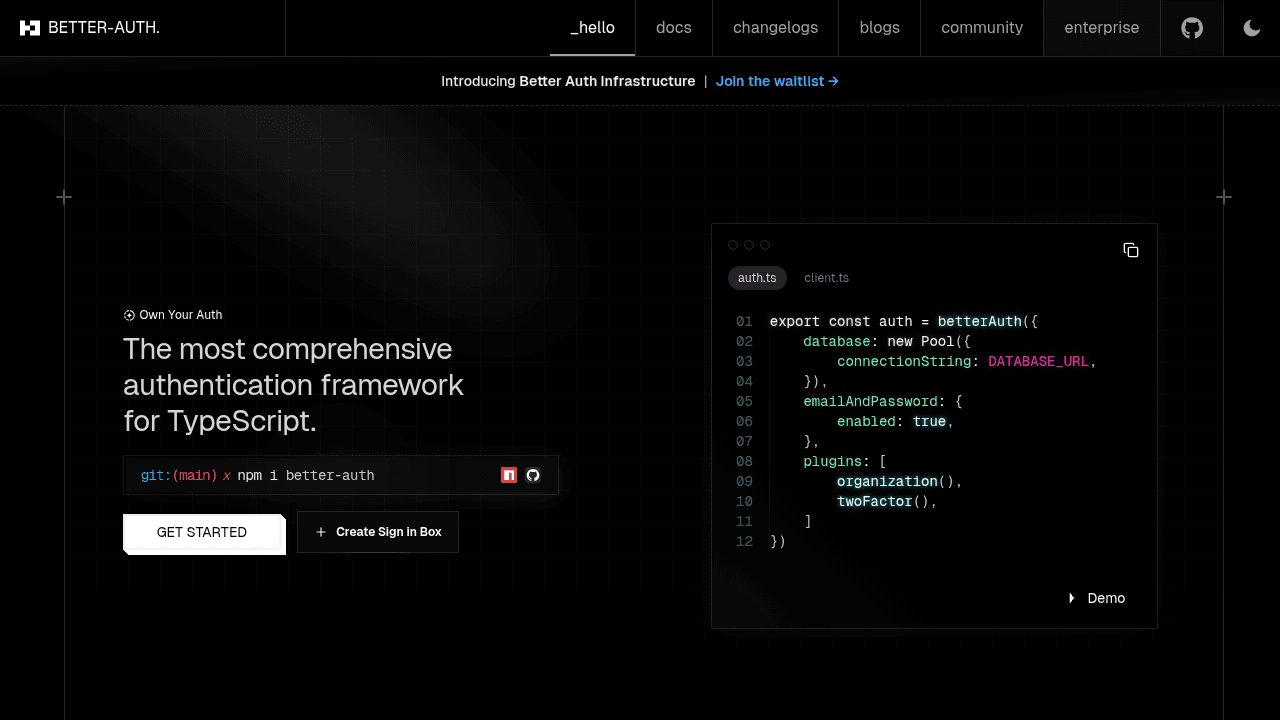
Task: Click the arrow beside Demo label
Action: (x=1072, y=598)
